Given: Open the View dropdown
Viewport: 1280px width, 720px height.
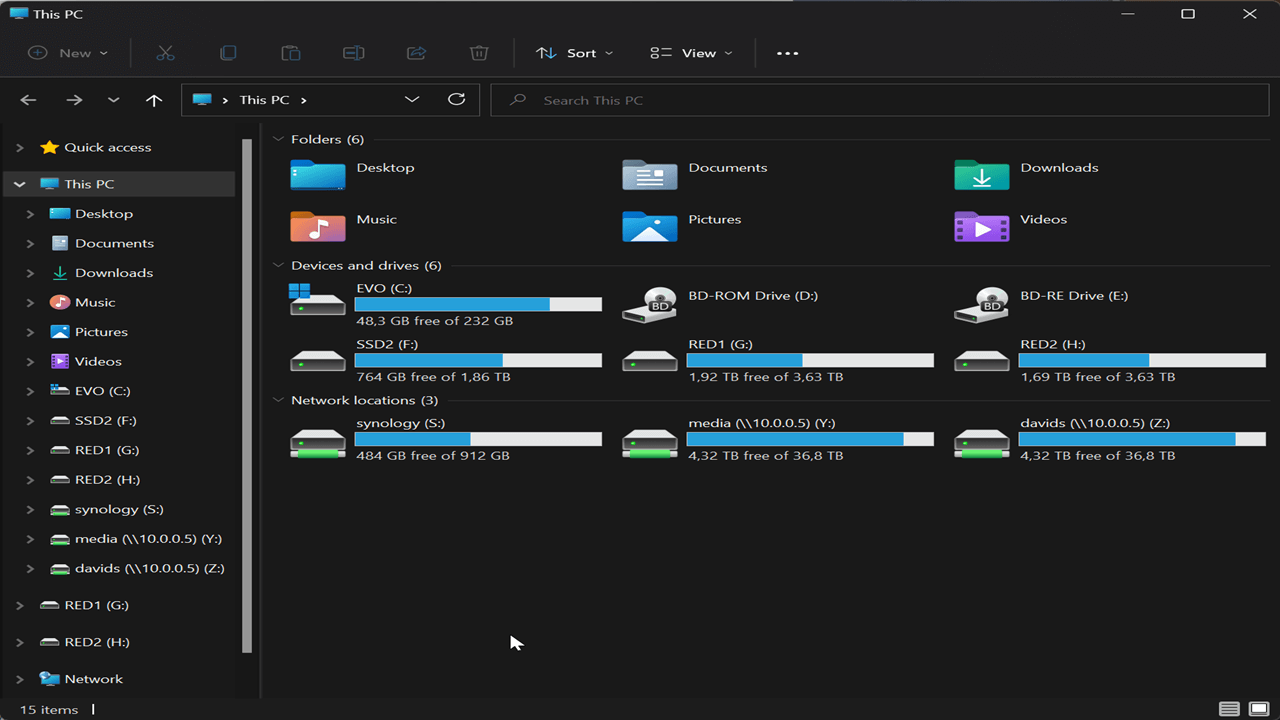Looking at the screenshot, I should pyautogui.click(x=690, y=52).
